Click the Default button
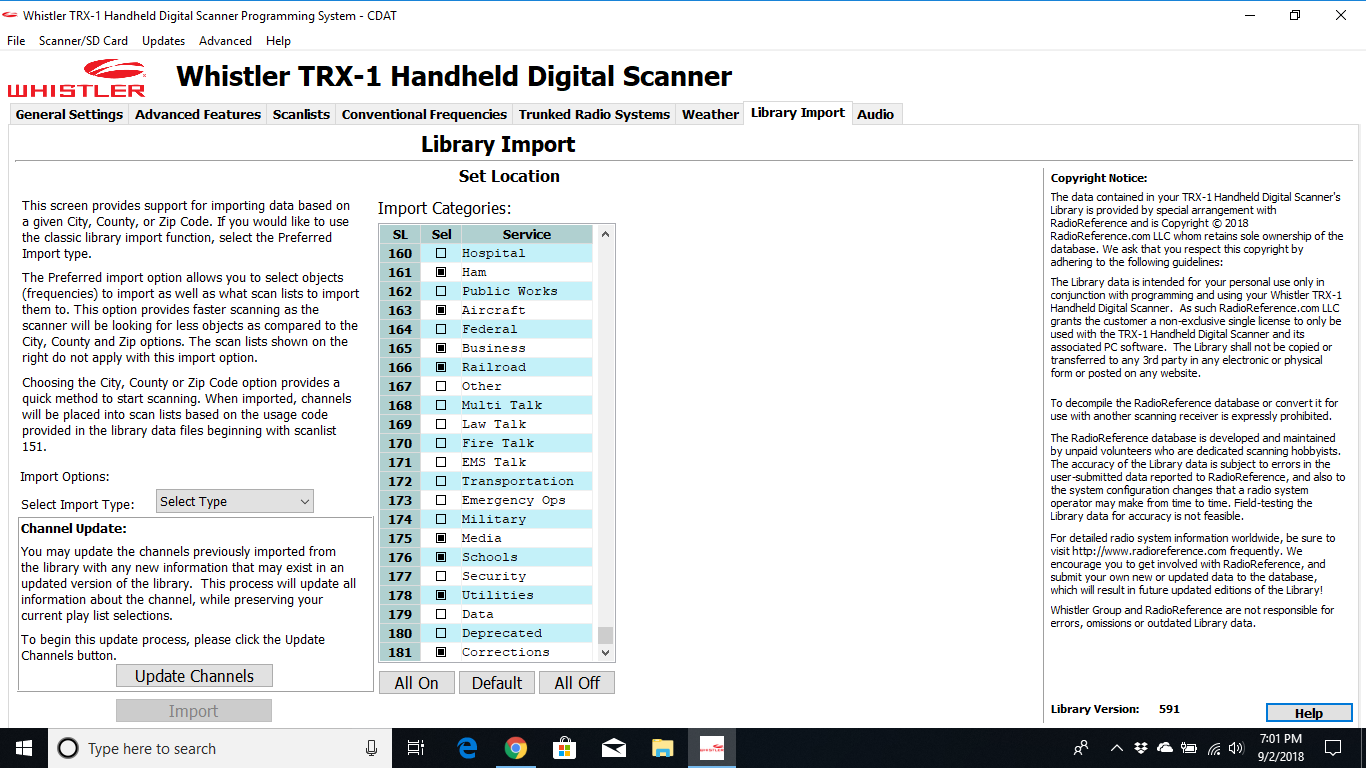 pos(497,683)
